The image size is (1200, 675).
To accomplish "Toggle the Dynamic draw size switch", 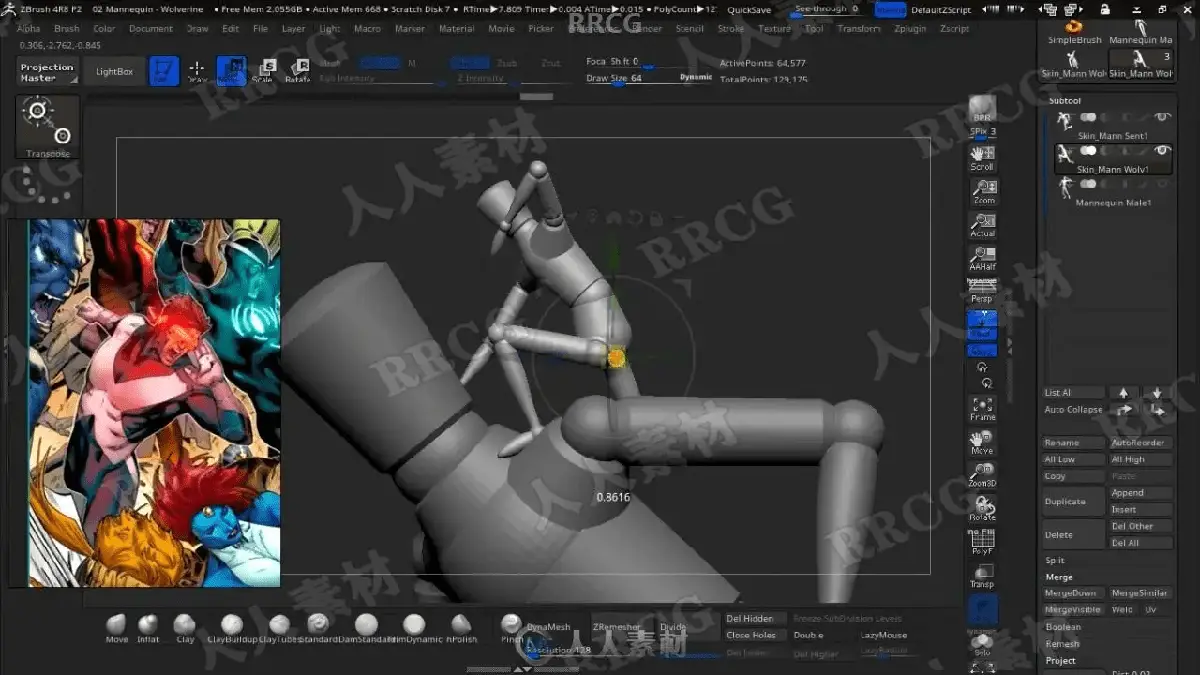I will 696,77.
